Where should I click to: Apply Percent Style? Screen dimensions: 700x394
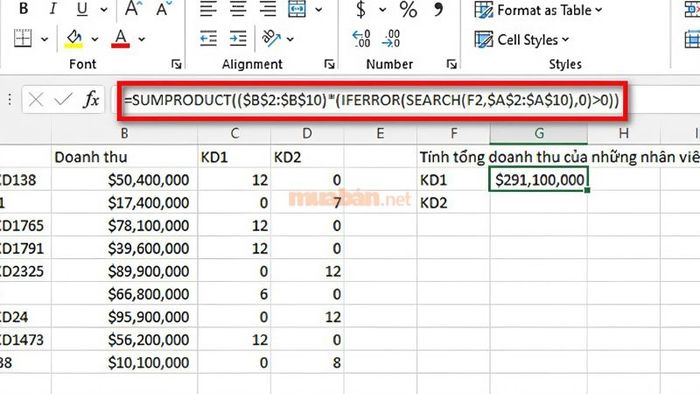(408, 9)
